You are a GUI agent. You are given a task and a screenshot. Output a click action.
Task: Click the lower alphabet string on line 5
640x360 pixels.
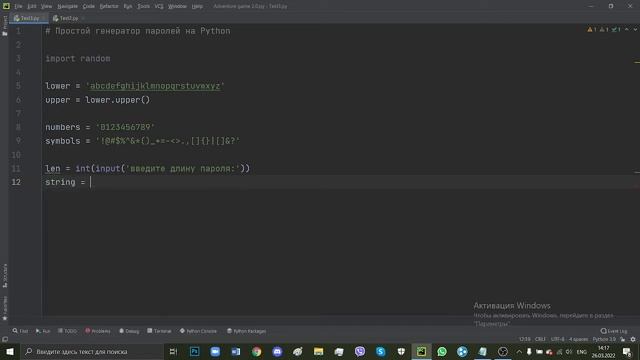point(155,86)
